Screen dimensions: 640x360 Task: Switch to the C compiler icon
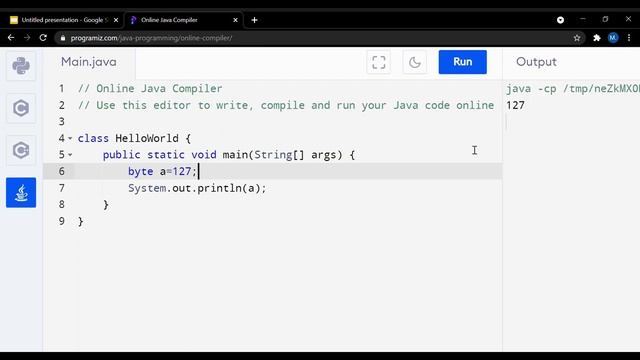[x=21, y=108]
